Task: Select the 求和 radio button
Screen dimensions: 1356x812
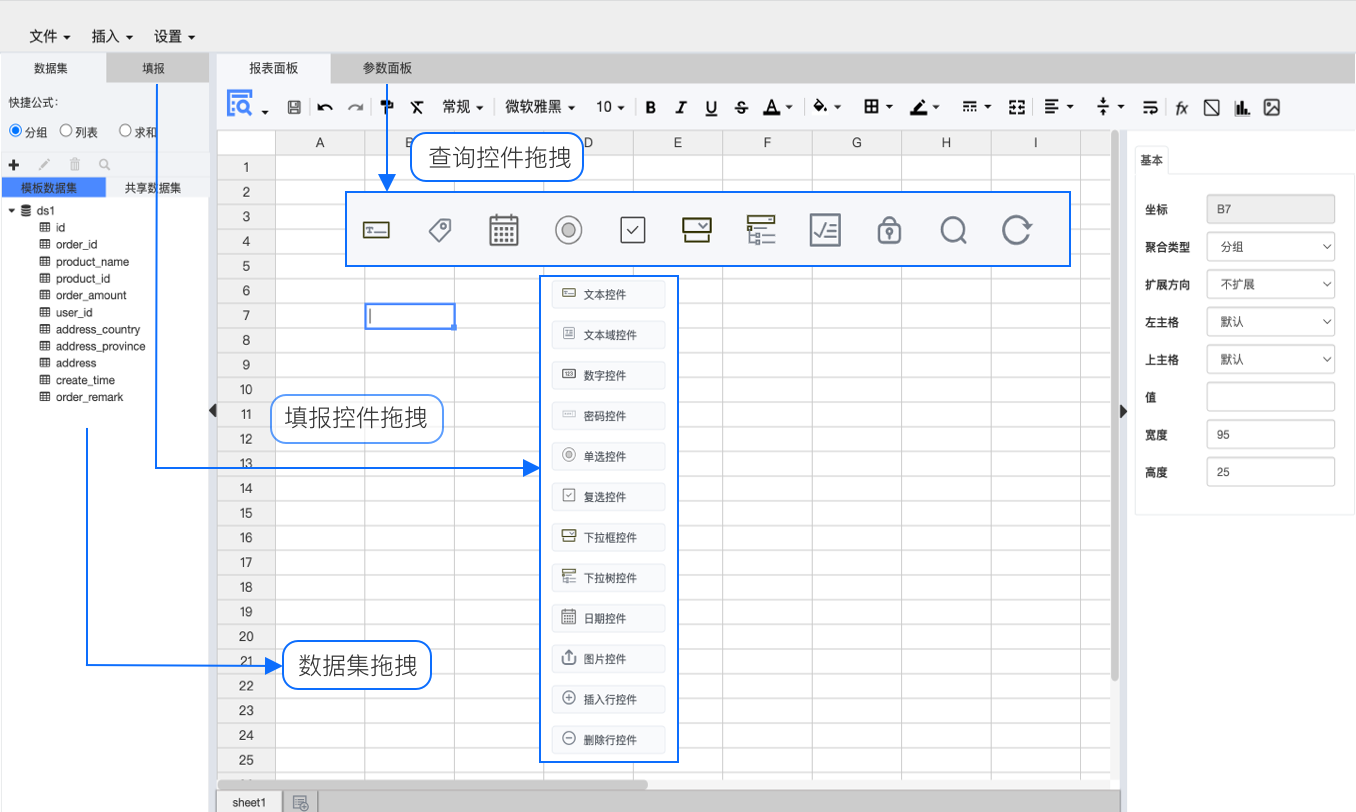Action: coord(125,131)
